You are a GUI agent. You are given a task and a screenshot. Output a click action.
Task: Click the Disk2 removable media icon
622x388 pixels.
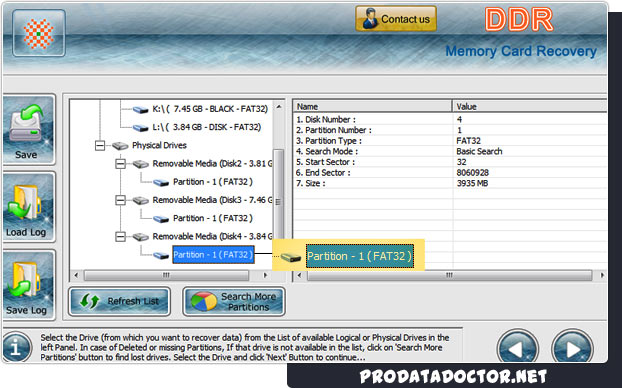coord(140,164)
